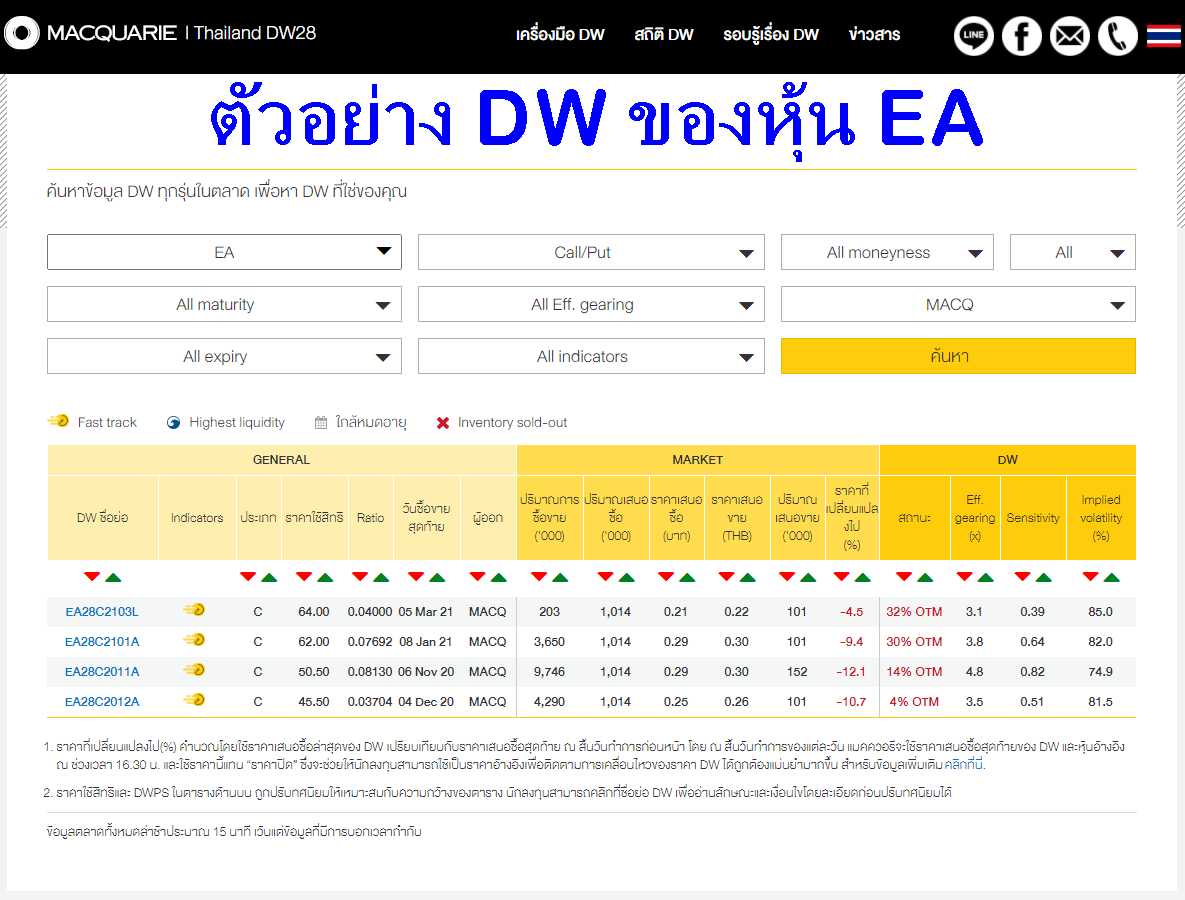Viewport: 1185px width, 900px height.
Task: Click the คลิกที่นี่ link in footnote
Action: [964, 765]
